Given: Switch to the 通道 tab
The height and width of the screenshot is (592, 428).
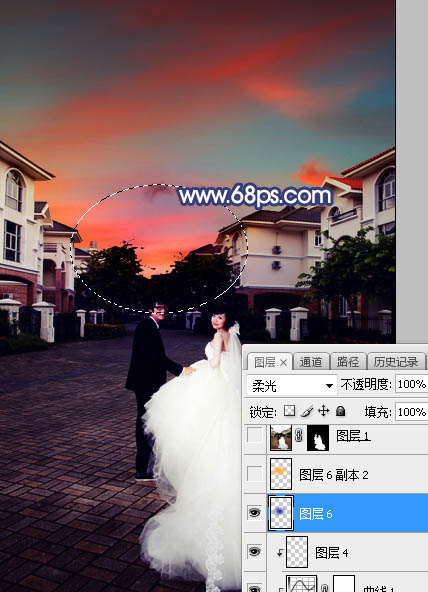Looking at the screenshot, I should (311, 362).
